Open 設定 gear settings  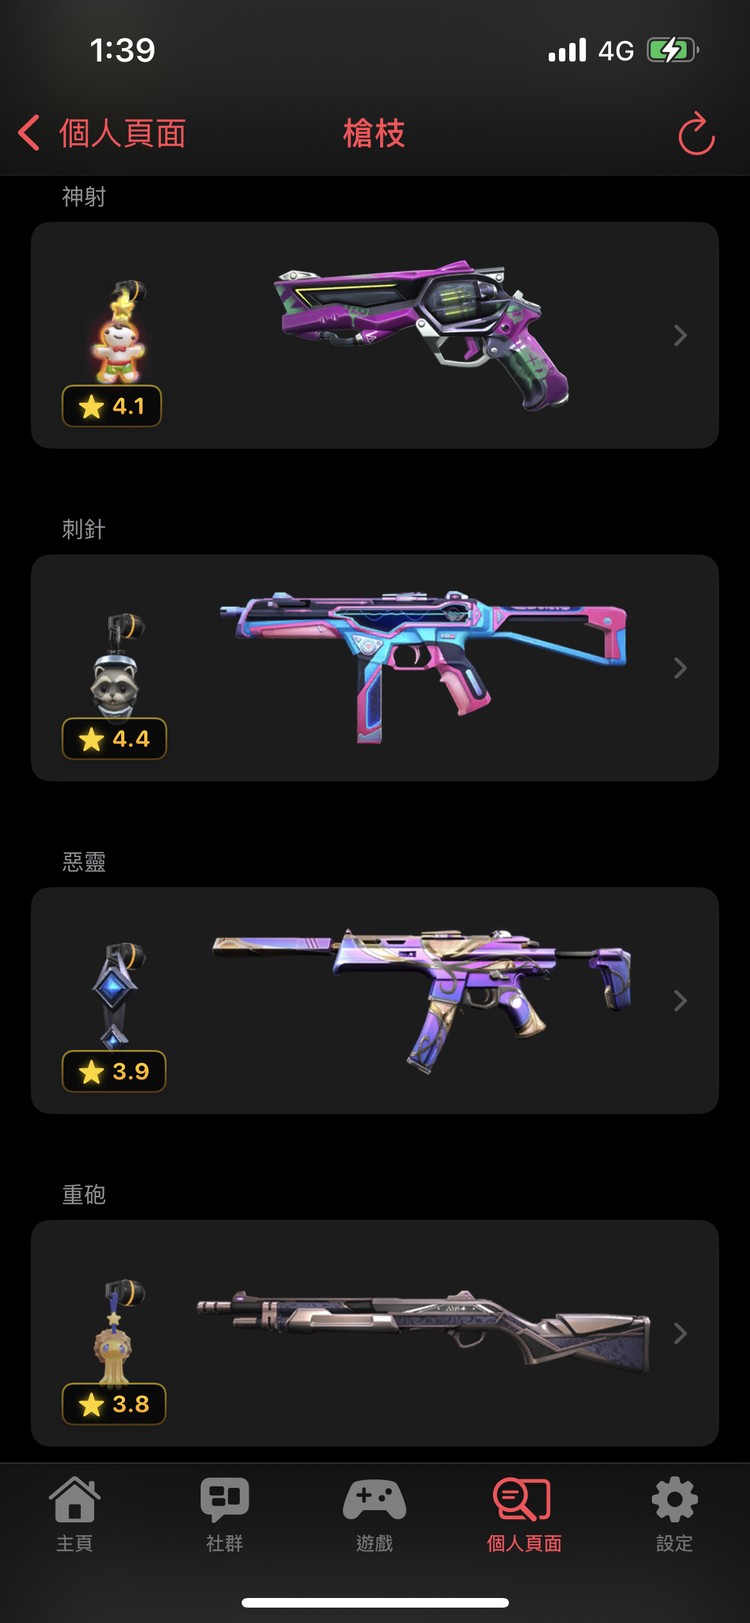[x=675, y=1514]
